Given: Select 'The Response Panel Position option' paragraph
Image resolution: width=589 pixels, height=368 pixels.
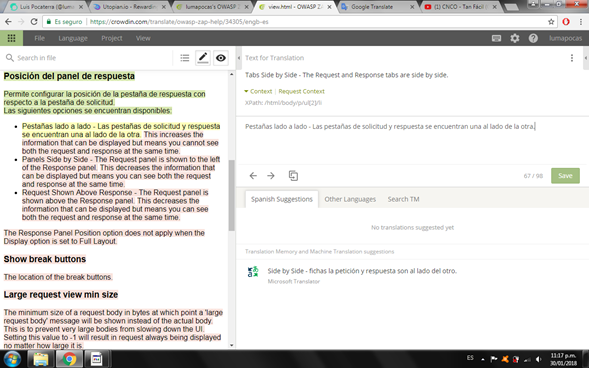Looking at the screenshot, I should pos(104,237).
